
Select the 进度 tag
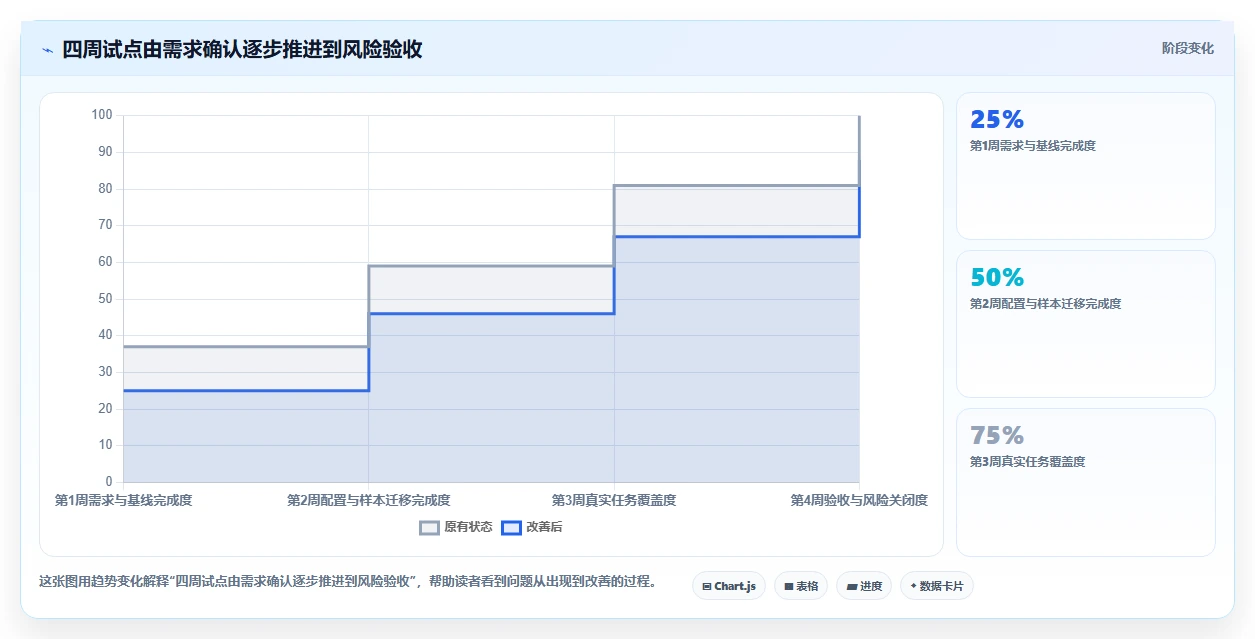(864, 586)
